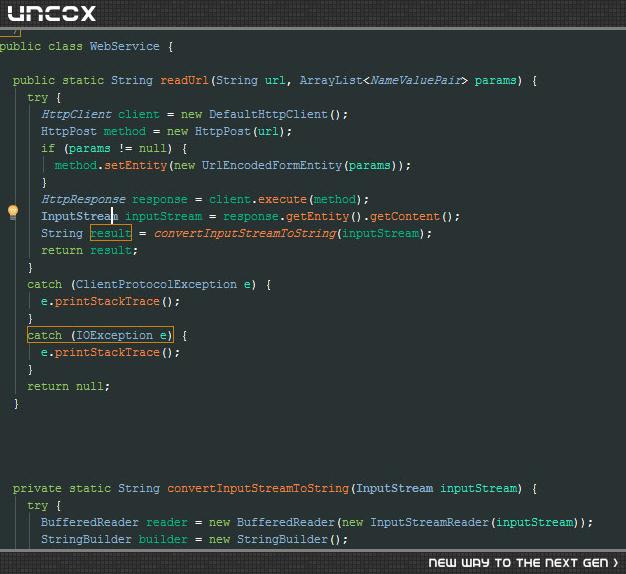Click printStackTrace under ClientProtocolException catch

point(107,301)
